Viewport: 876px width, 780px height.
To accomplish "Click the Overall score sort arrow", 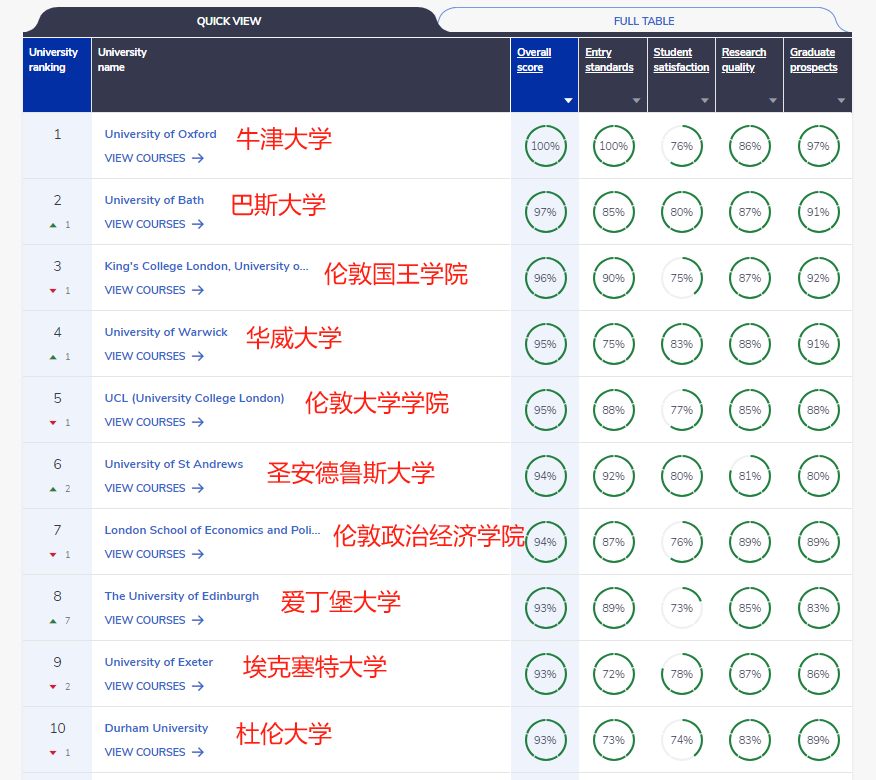I will point(568,101).
